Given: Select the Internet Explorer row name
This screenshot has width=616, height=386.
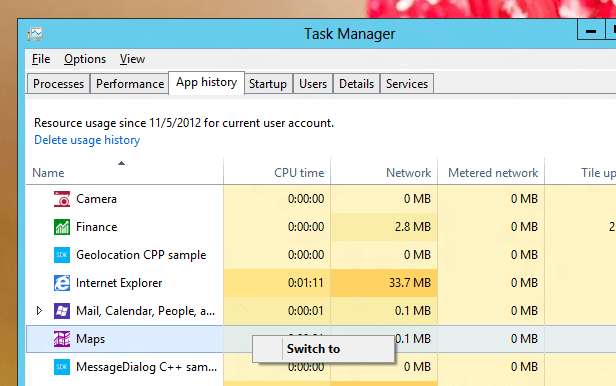Looking at the screenshot, I should [119, 283].
